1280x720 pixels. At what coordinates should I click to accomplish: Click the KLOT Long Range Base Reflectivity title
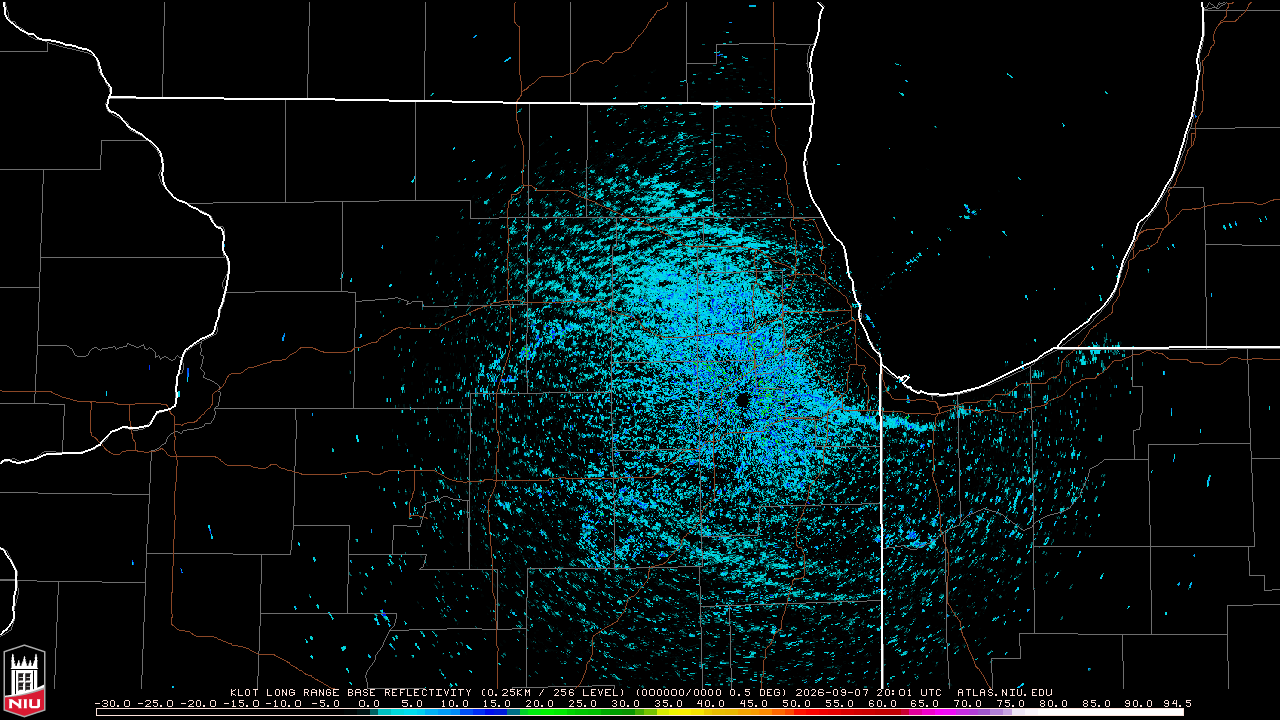coord(350,692)
